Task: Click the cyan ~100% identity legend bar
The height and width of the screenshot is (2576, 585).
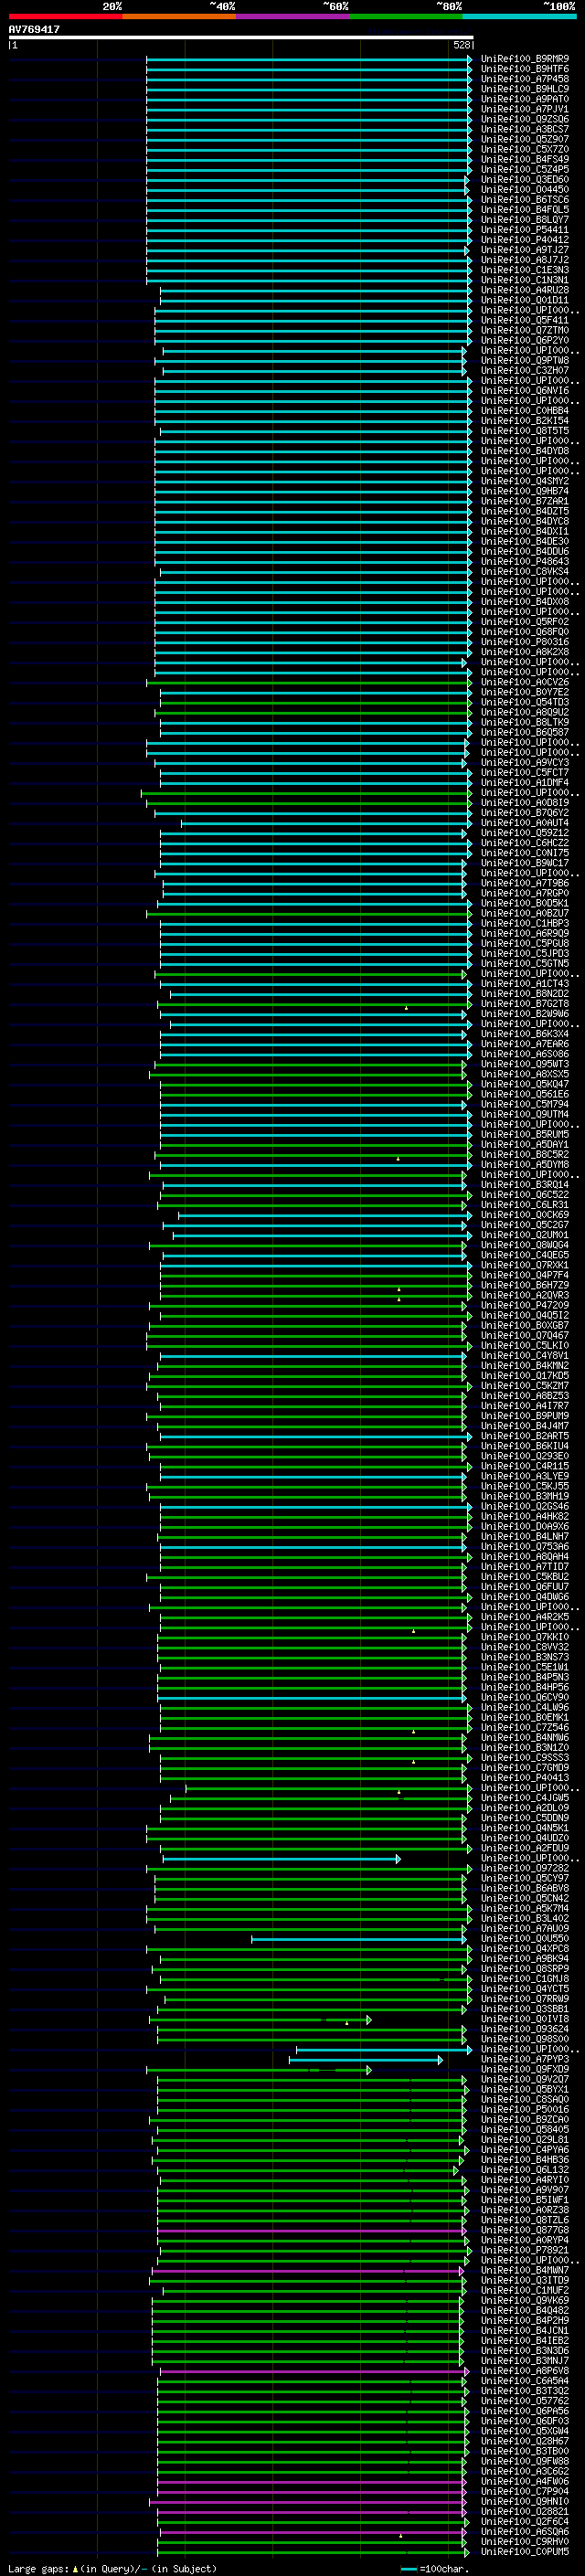Action: pos(519,17)
